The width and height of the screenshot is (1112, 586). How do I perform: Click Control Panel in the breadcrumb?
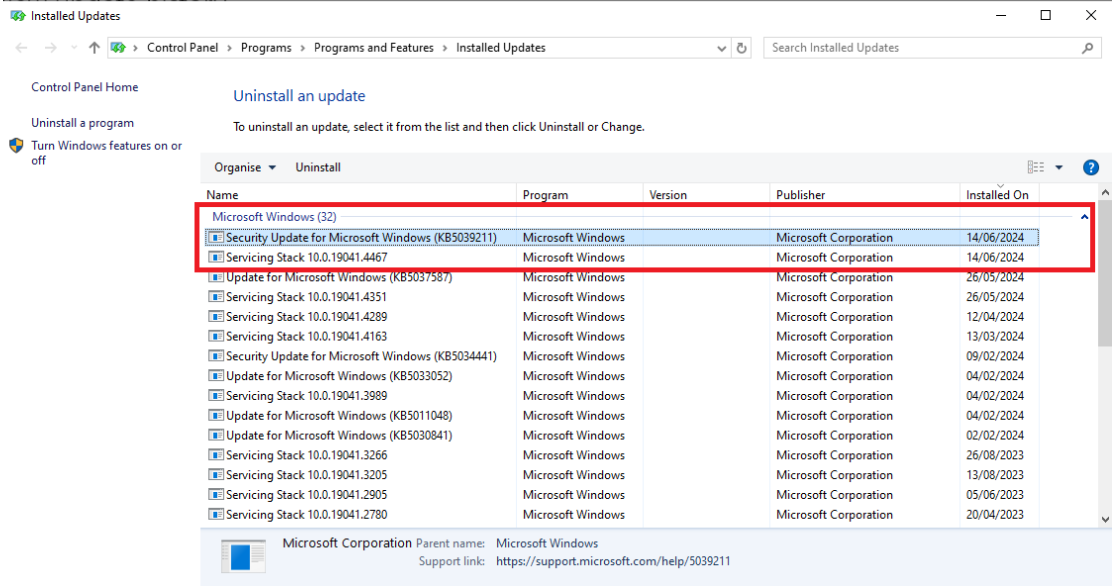182,48
